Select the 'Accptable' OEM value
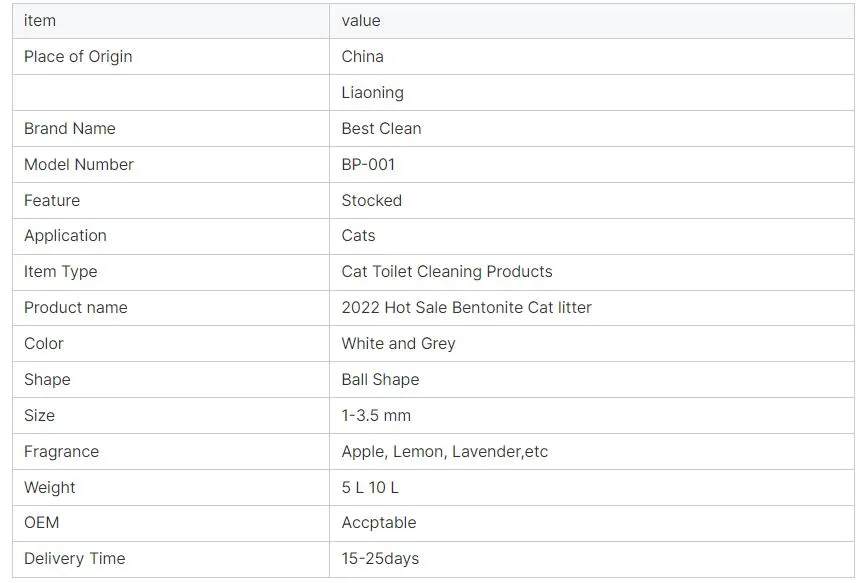This screenshot has width=862, height=583. point(378,522)
